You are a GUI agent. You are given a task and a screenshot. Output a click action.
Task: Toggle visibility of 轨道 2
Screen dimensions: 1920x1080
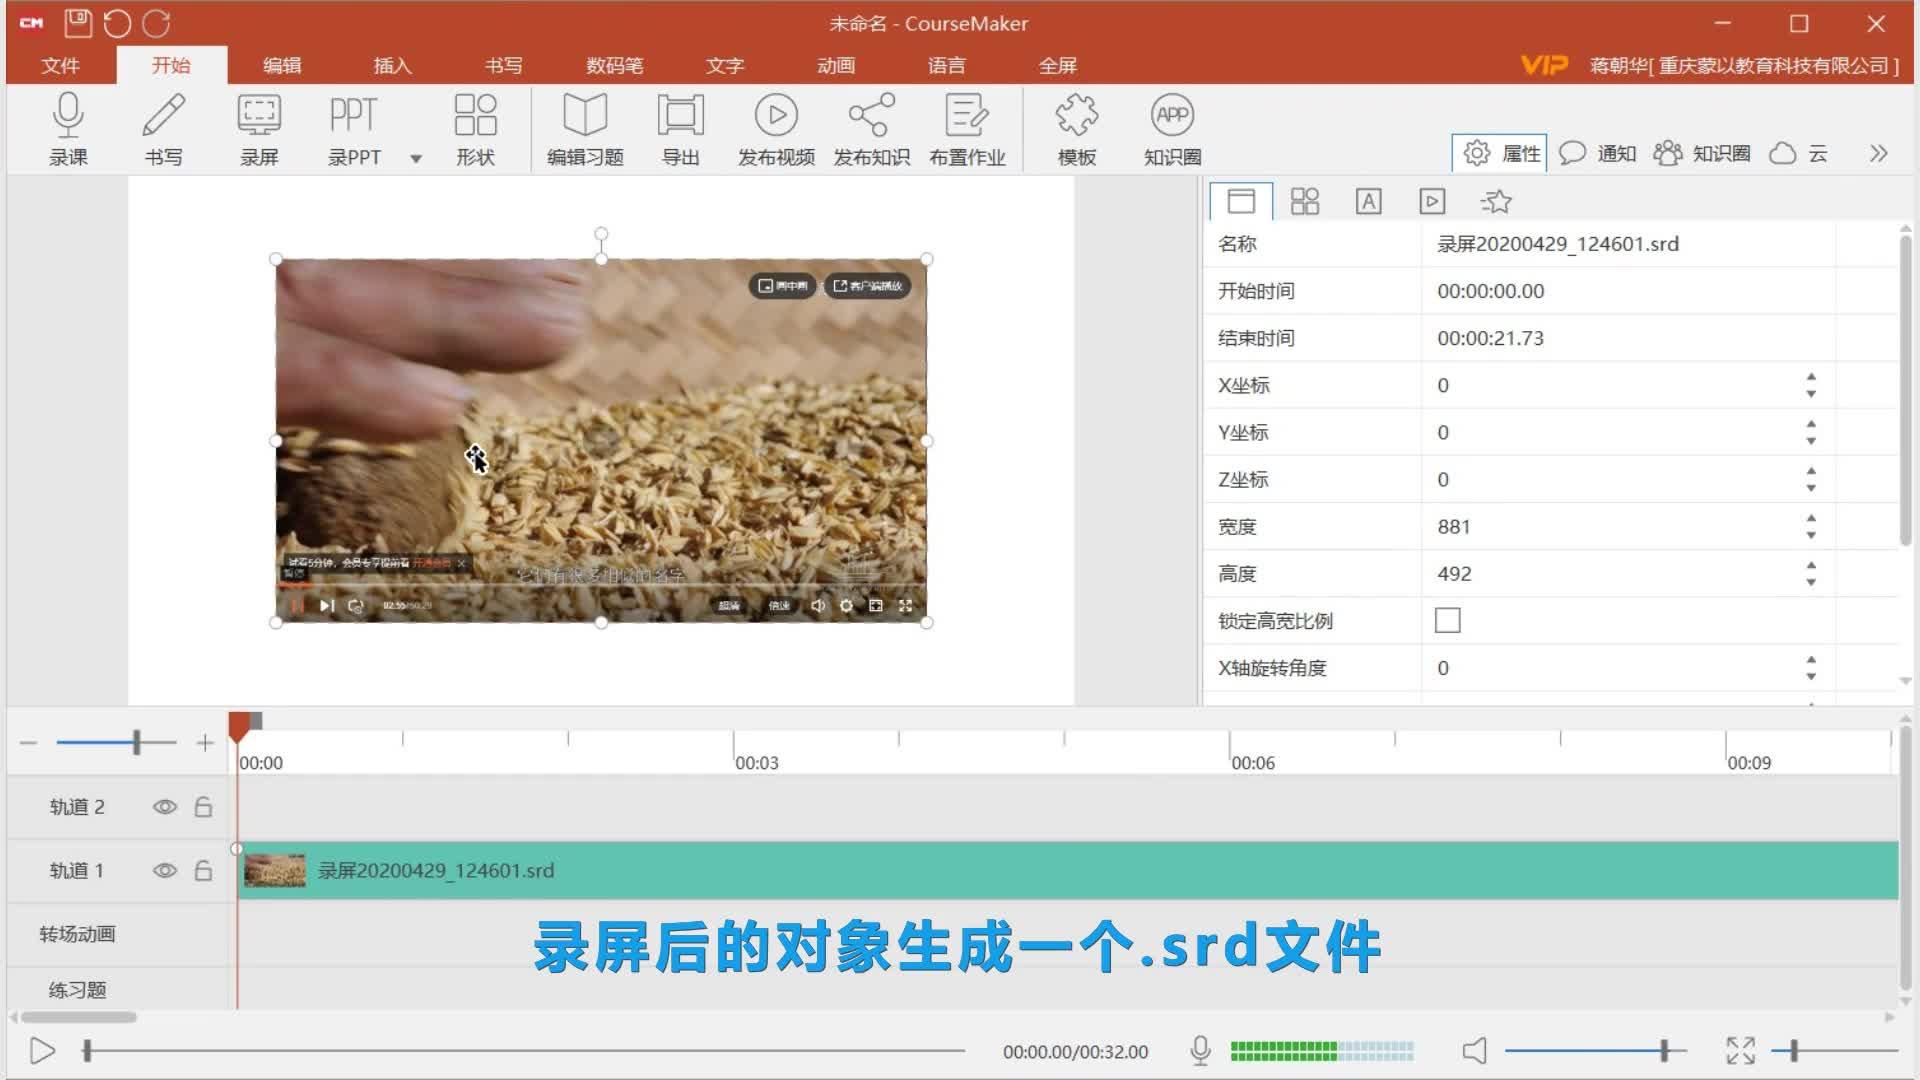[x=165, y=807]
